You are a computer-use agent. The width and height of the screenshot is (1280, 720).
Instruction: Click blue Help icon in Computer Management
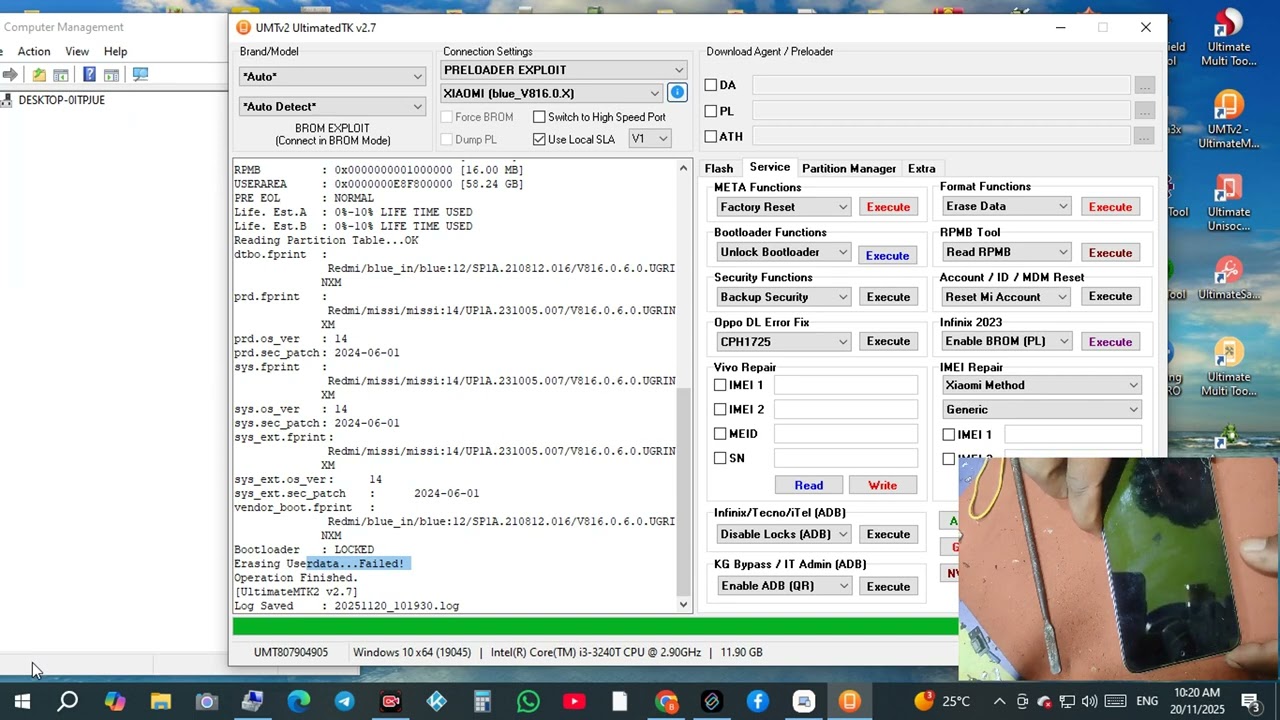tap(89, 75)
